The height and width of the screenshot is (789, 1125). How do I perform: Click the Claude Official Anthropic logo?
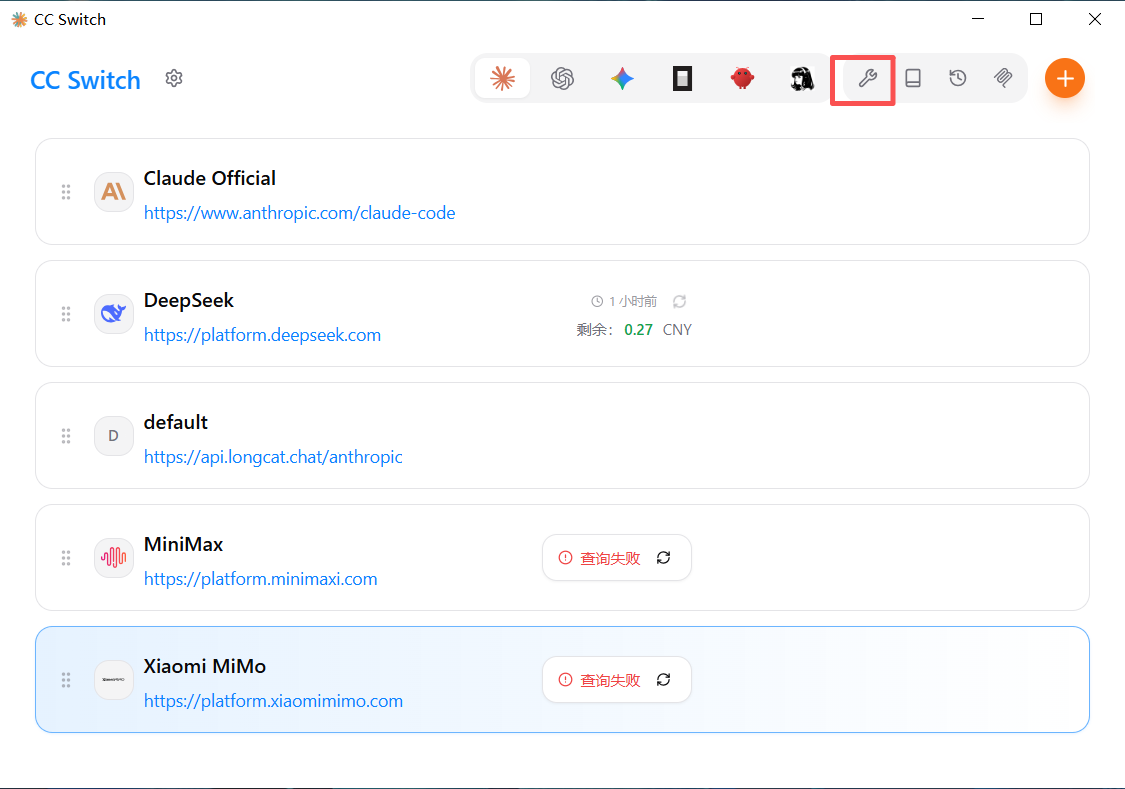113,192
